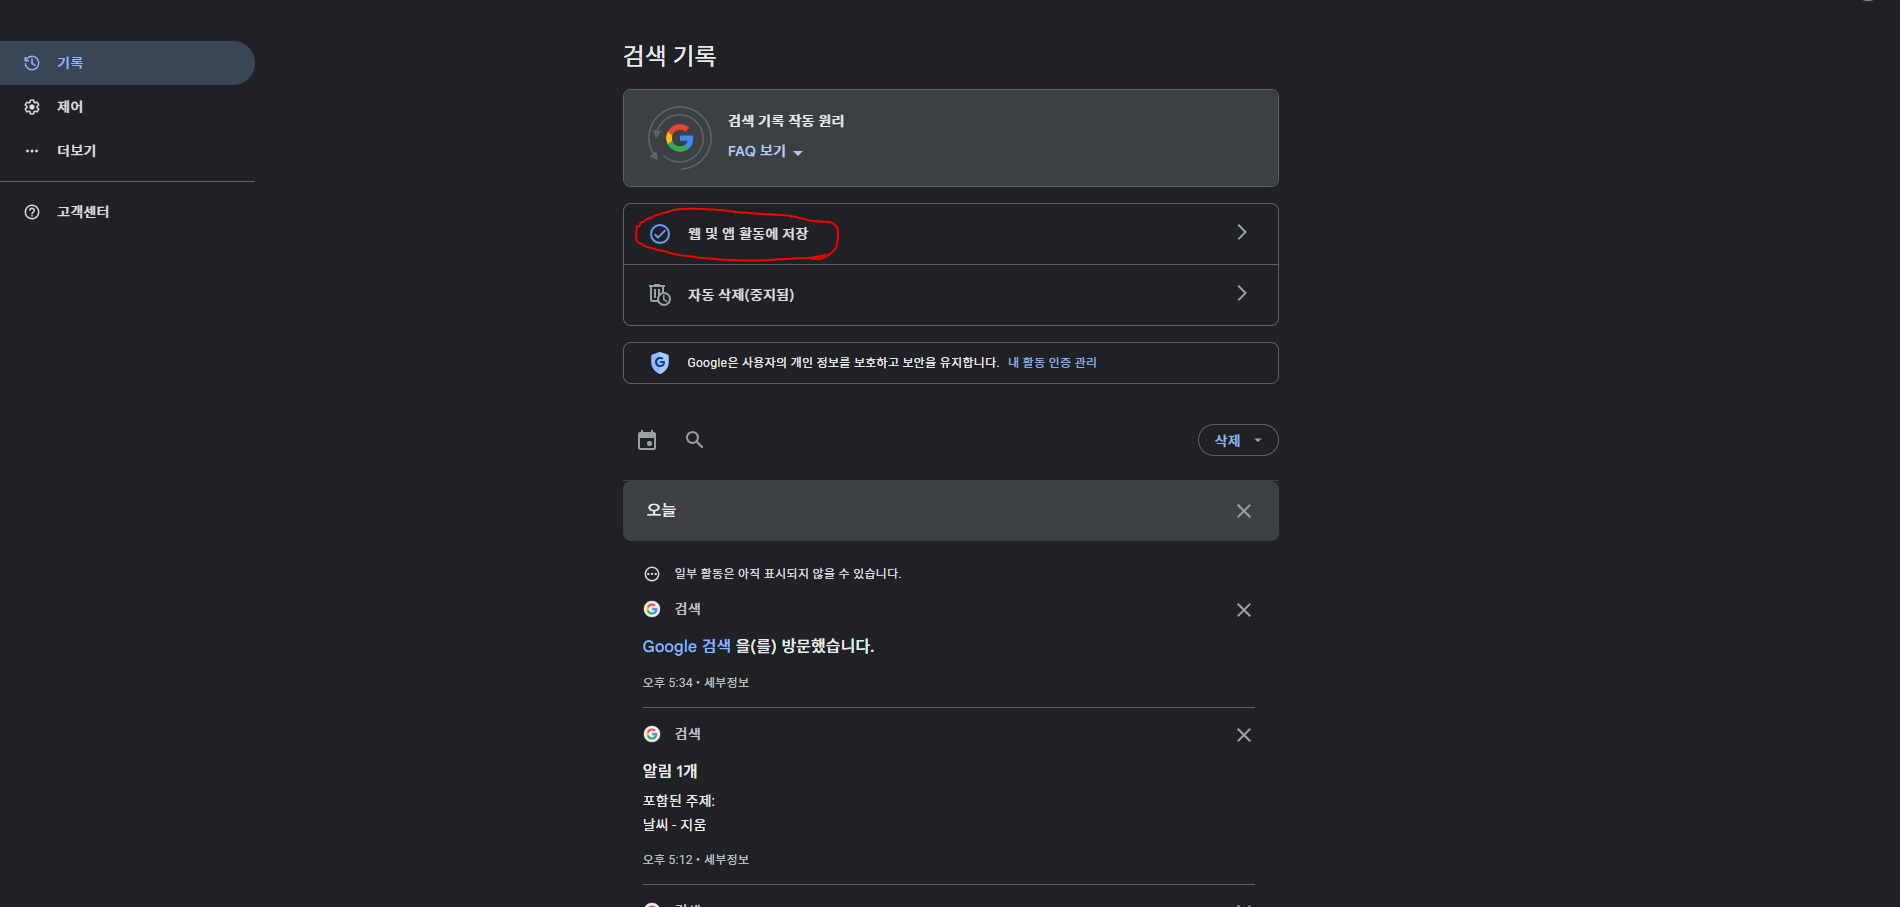Click the search magnifier icon above activity list
The image size is (1900, 907).
[694, 440]
